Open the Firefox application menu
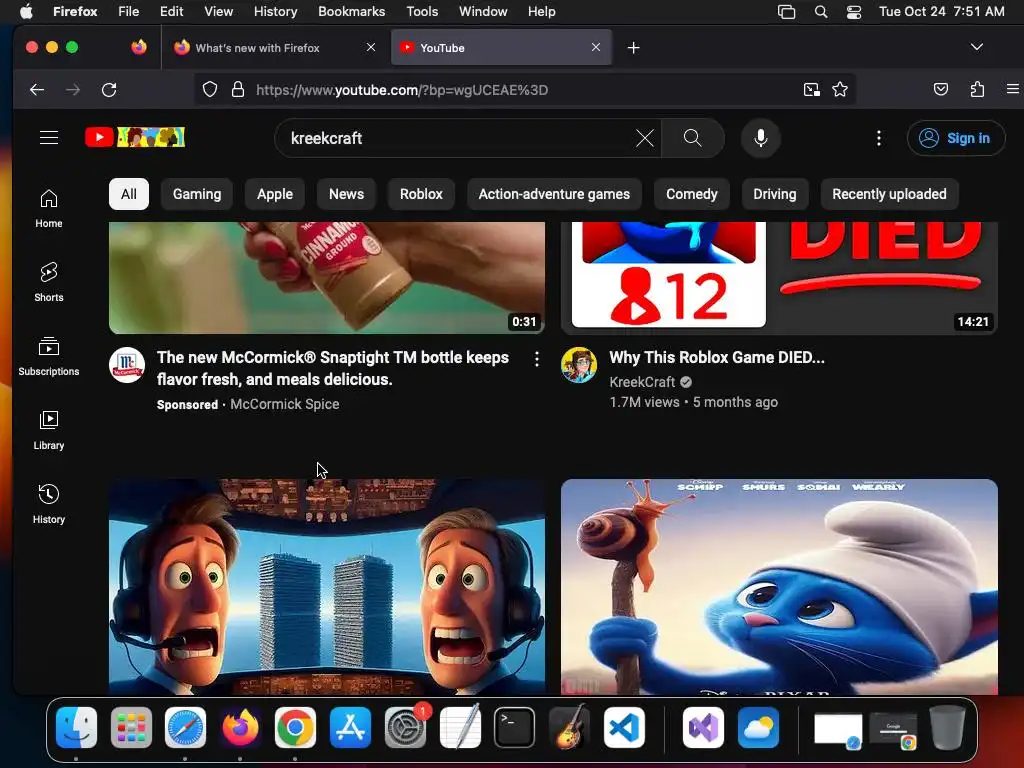The height and width of the screenshot is (768, 1024). pyautogui.click(x=1013, y=89)
